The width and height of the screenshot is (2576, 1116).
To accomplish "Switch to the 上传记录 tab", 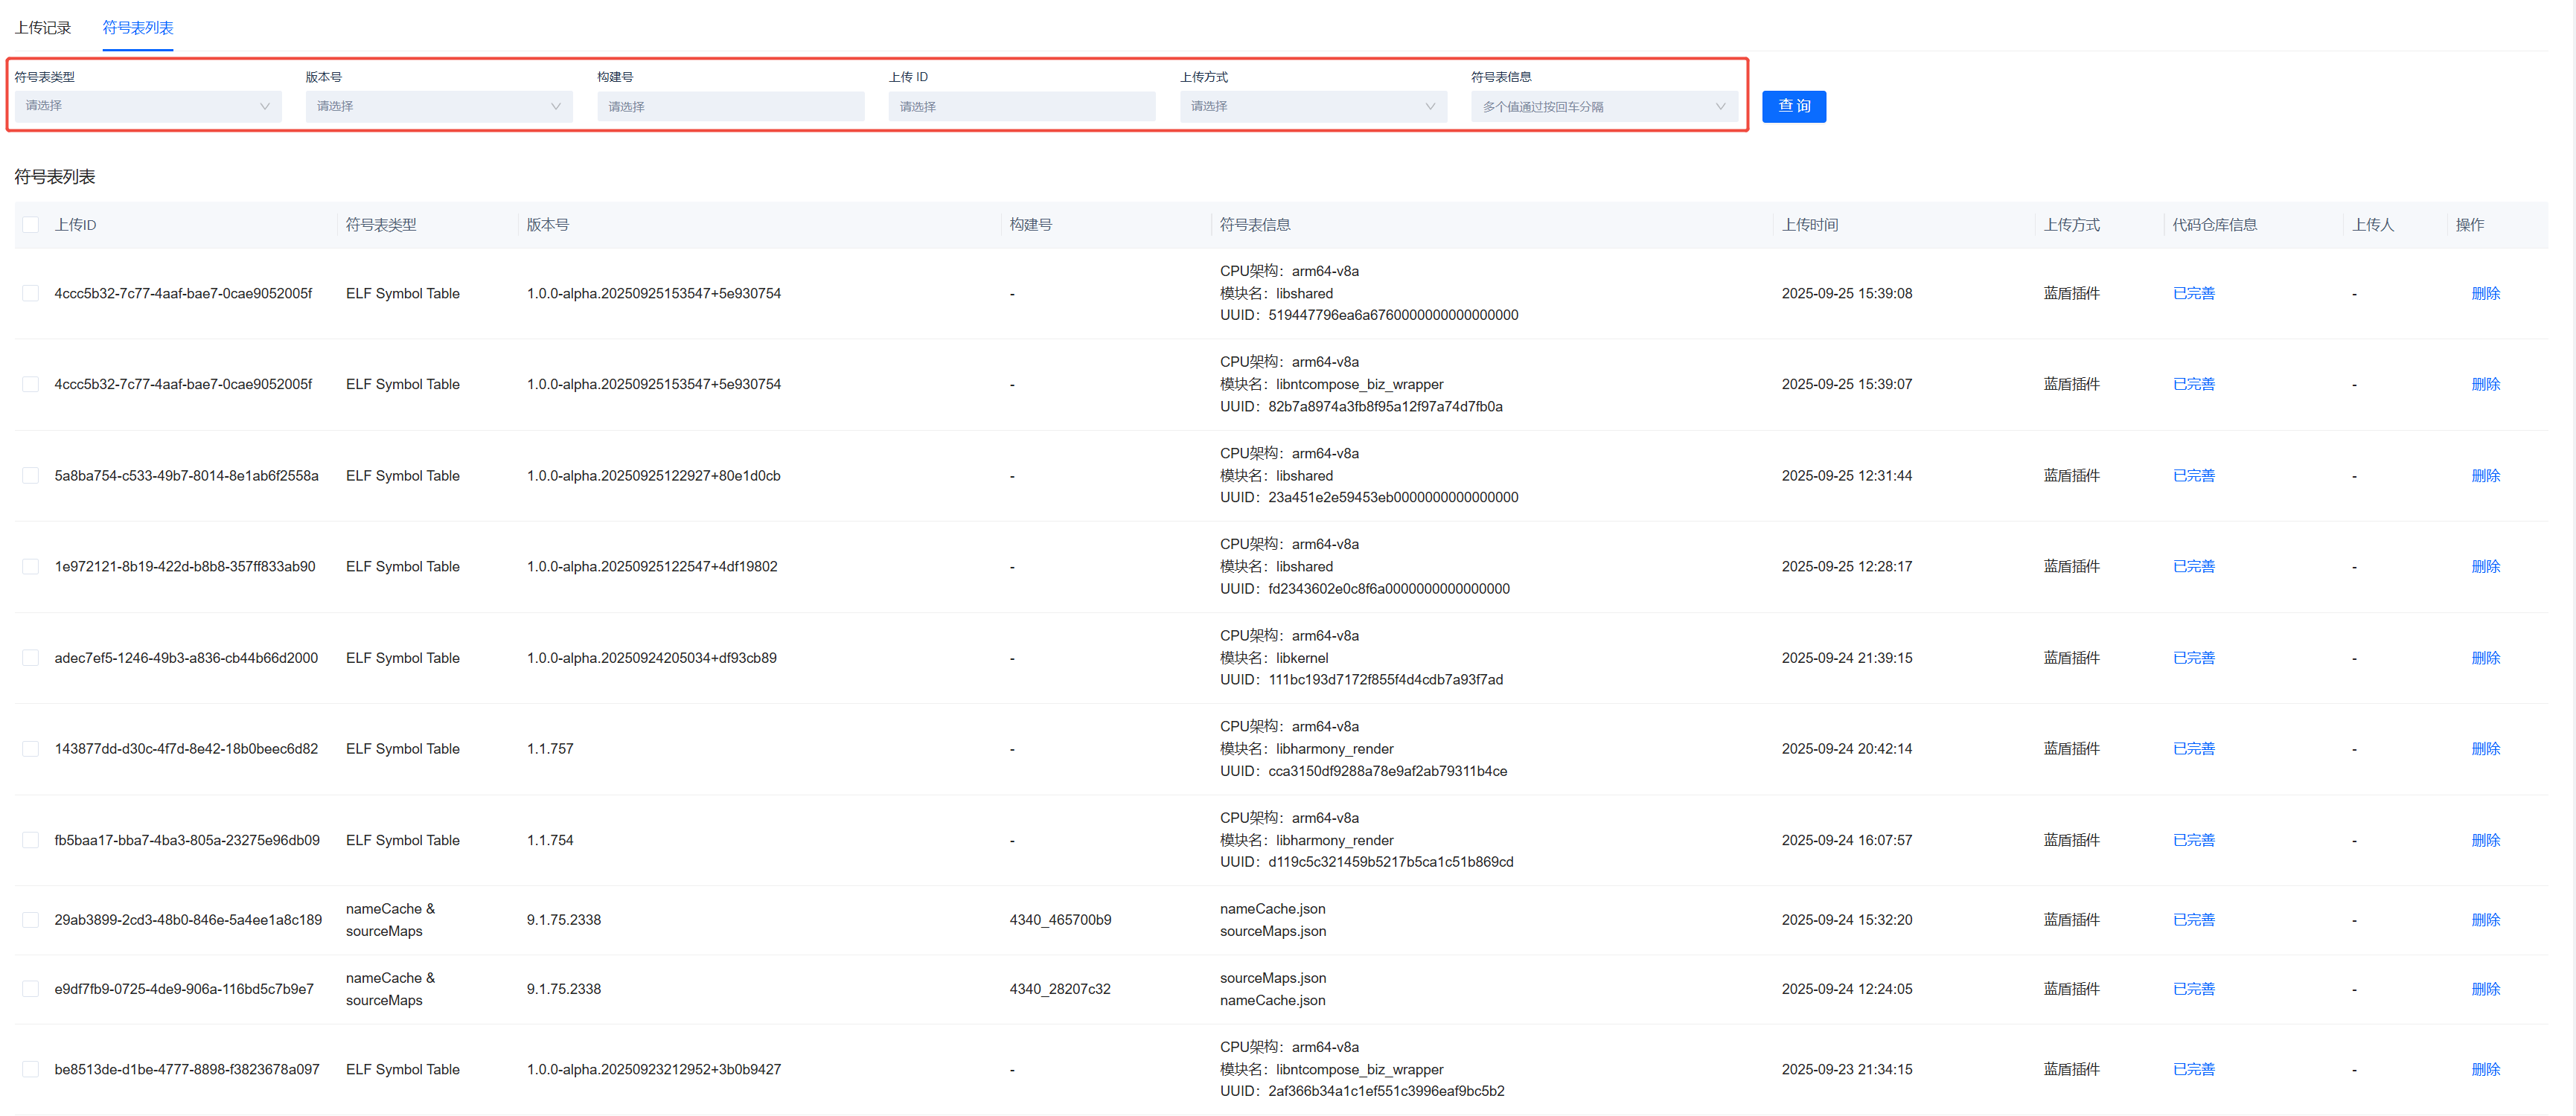I will click(43, 27).
